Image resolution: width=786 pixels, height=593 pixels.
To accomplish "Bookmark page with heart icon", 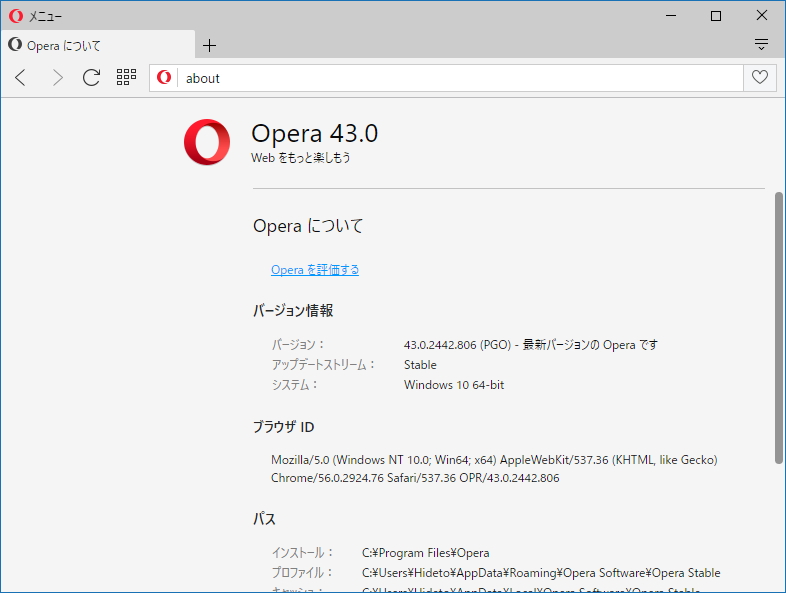I will [x=760, y=77].
